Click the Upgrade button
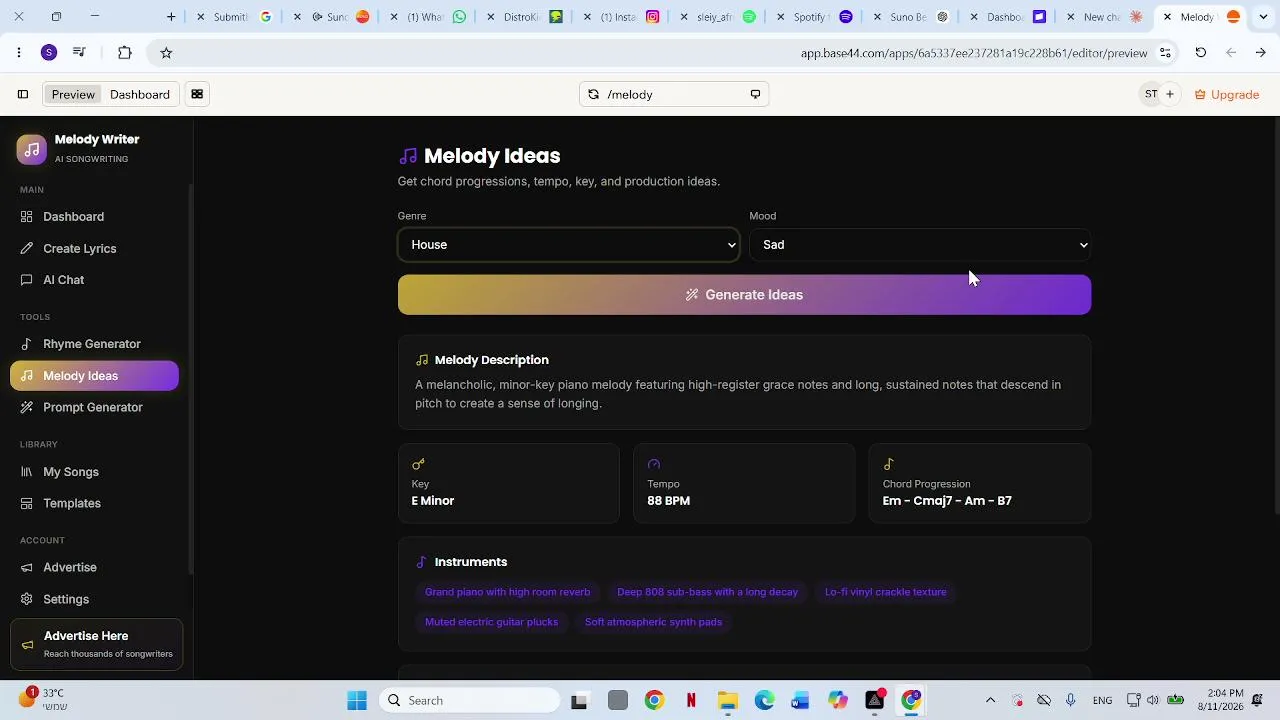 [x=1227, y=95]
